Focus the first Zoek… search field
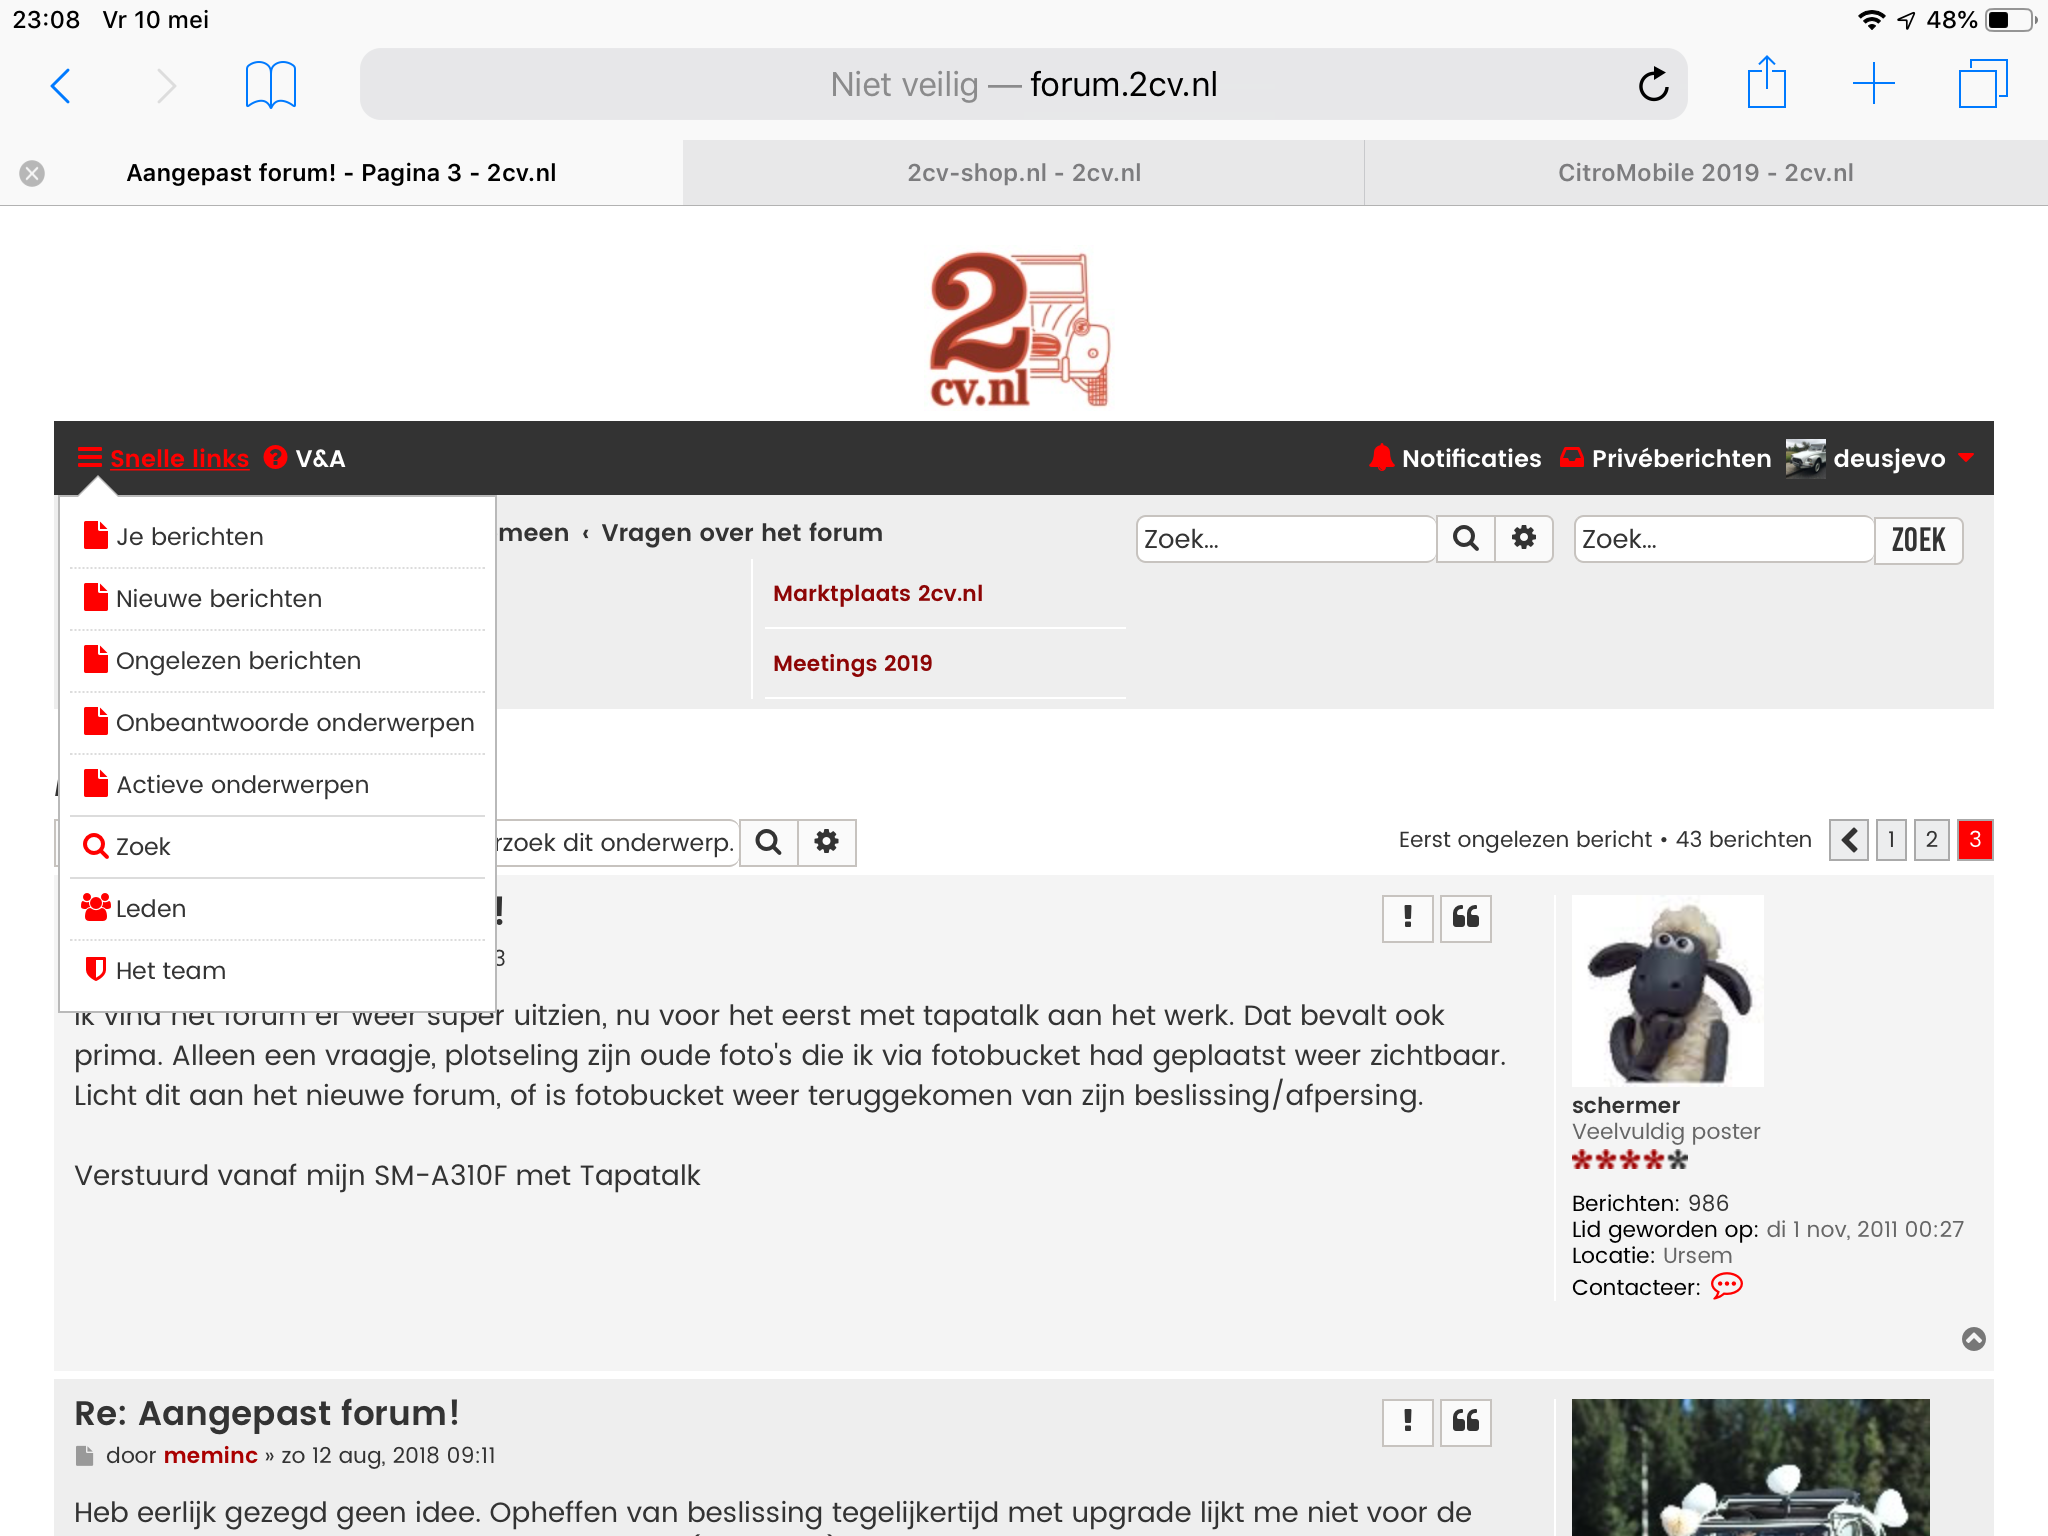The image size is (2048, 1536). (1286, 539)
